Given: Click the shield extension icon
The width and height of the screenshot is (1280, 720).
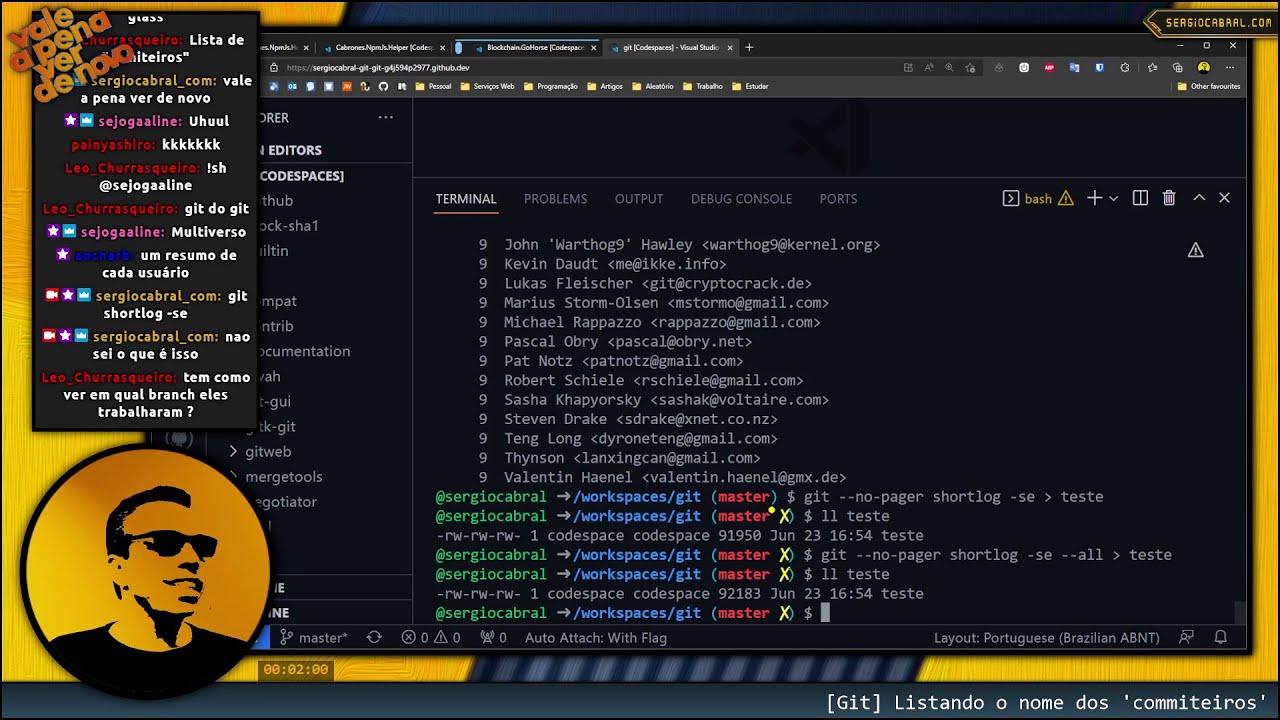Looking at the screenshot, I should coord(1099,67).
